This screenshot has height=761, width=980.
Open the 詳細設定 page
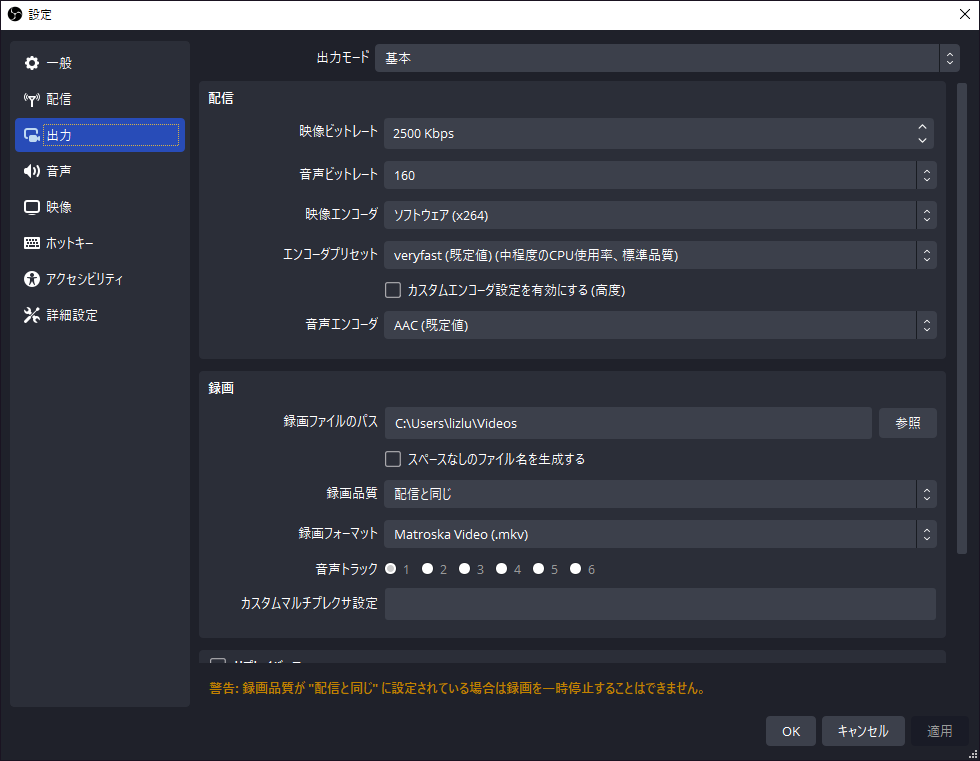point(100,315)
